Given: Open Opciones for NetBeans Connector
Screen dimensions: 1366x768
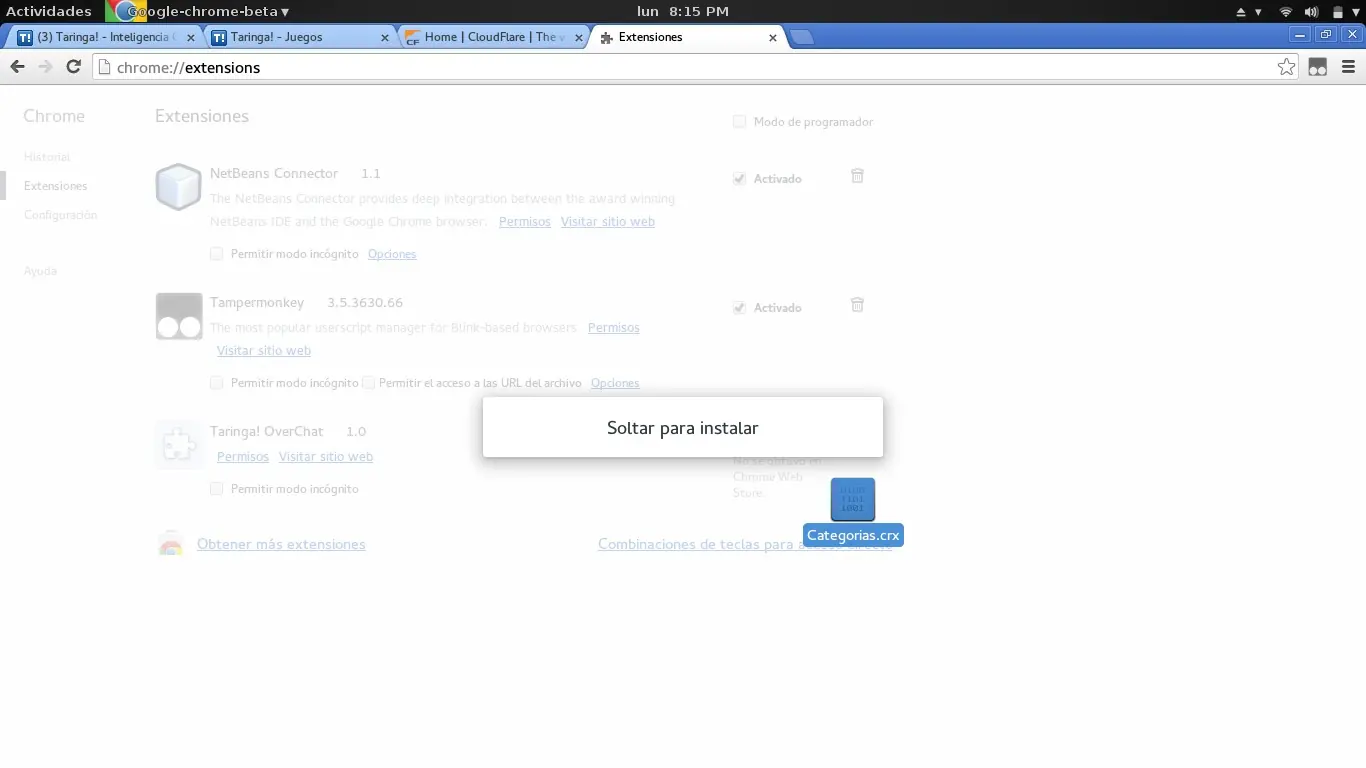Looking at the screenshot, I should (x=392, y=254).
